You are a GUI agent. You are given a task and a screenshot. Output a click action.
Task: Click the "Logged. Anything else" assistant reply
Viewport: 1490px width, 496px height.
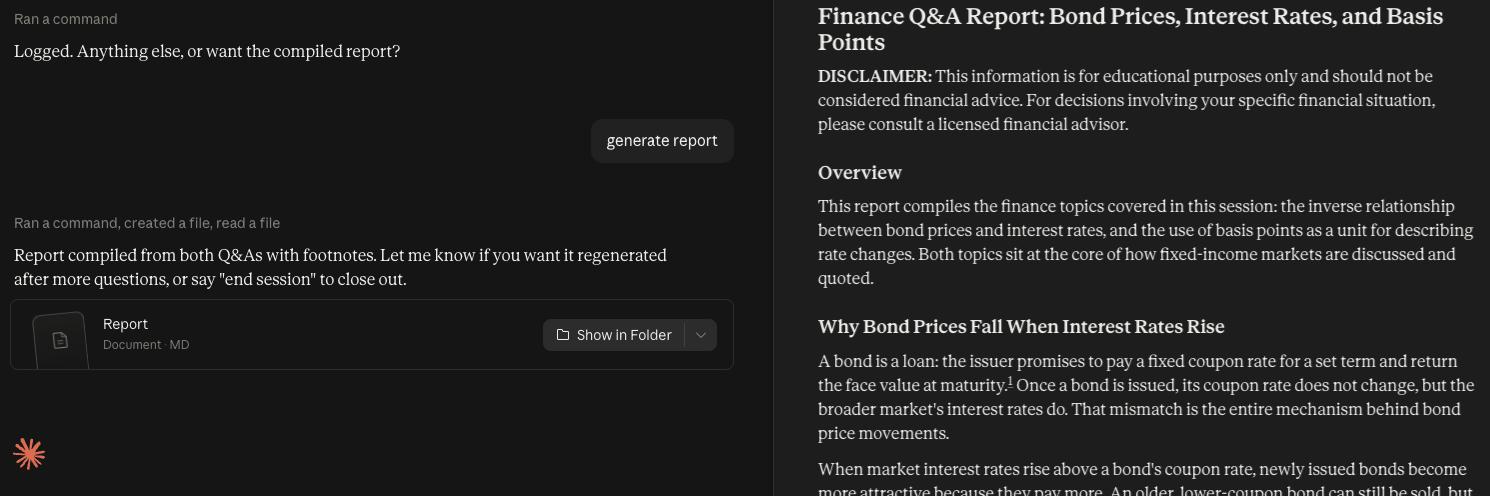[207, 51]
